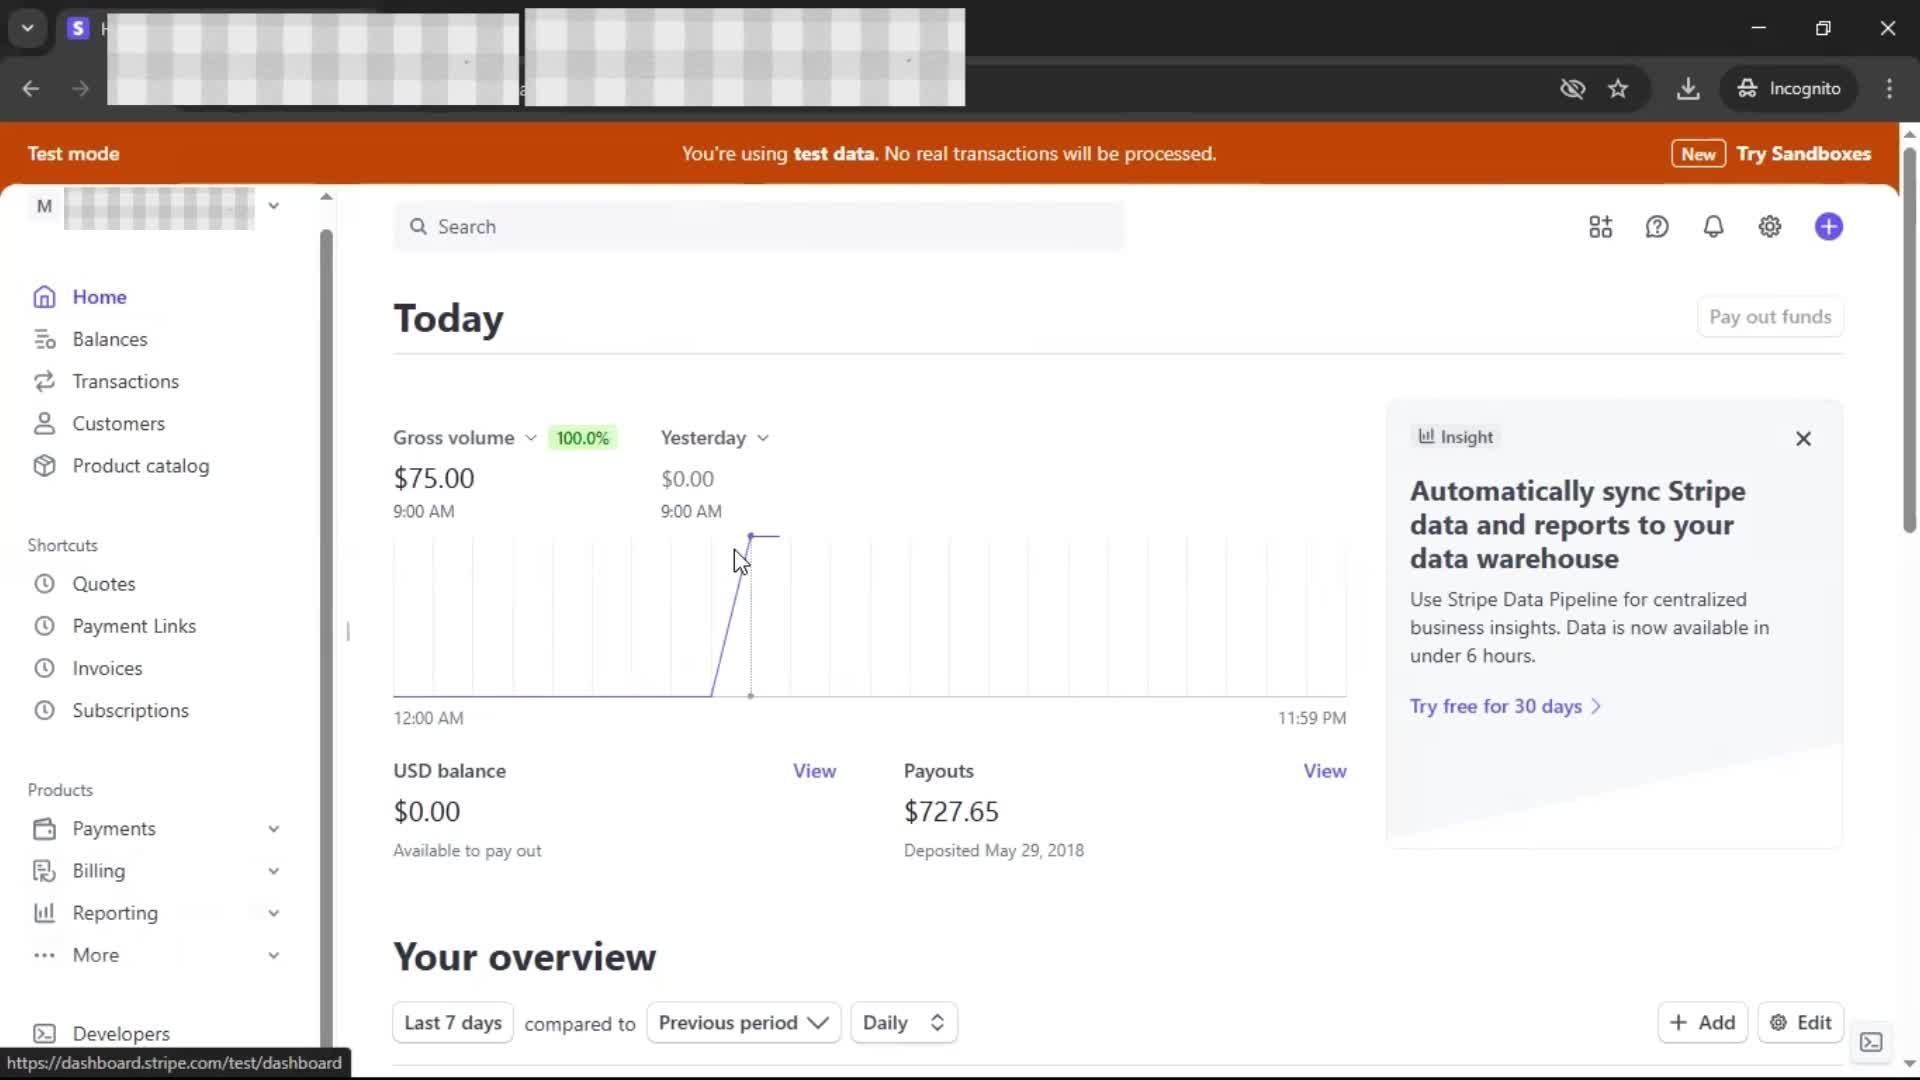
Task: Click the Last 7 days button
Action: [x=452, y=1023]
